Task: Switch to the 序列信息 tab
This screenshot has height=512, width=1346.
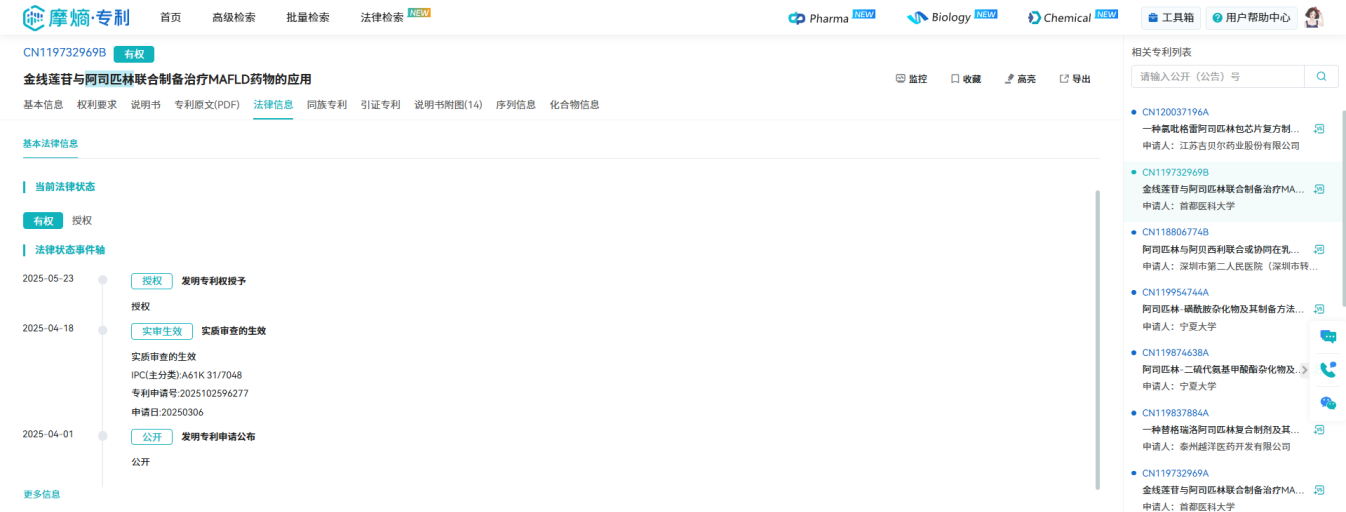Action: point(516,105)
